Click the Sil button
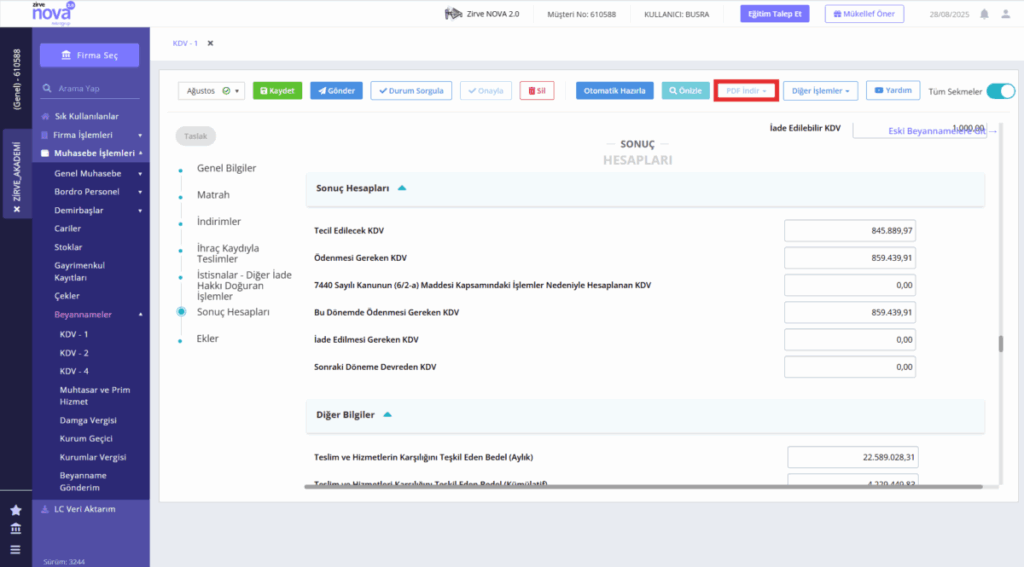 tap(537, 91)
